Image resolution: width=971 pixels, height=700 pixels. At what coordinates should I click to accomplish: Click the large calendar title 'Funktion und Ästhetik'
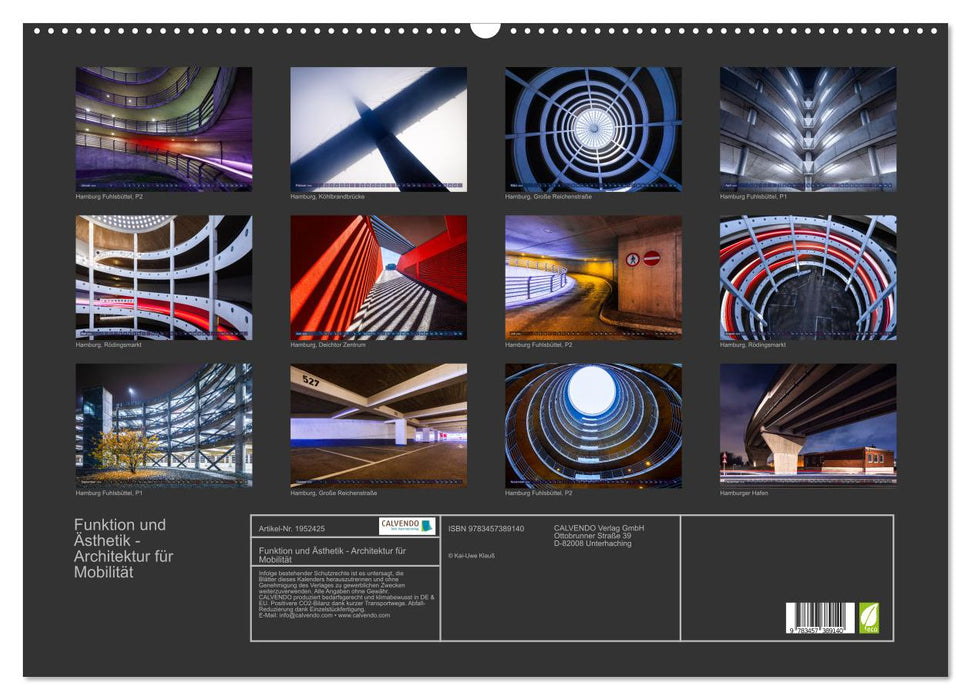tap(121, 548)
